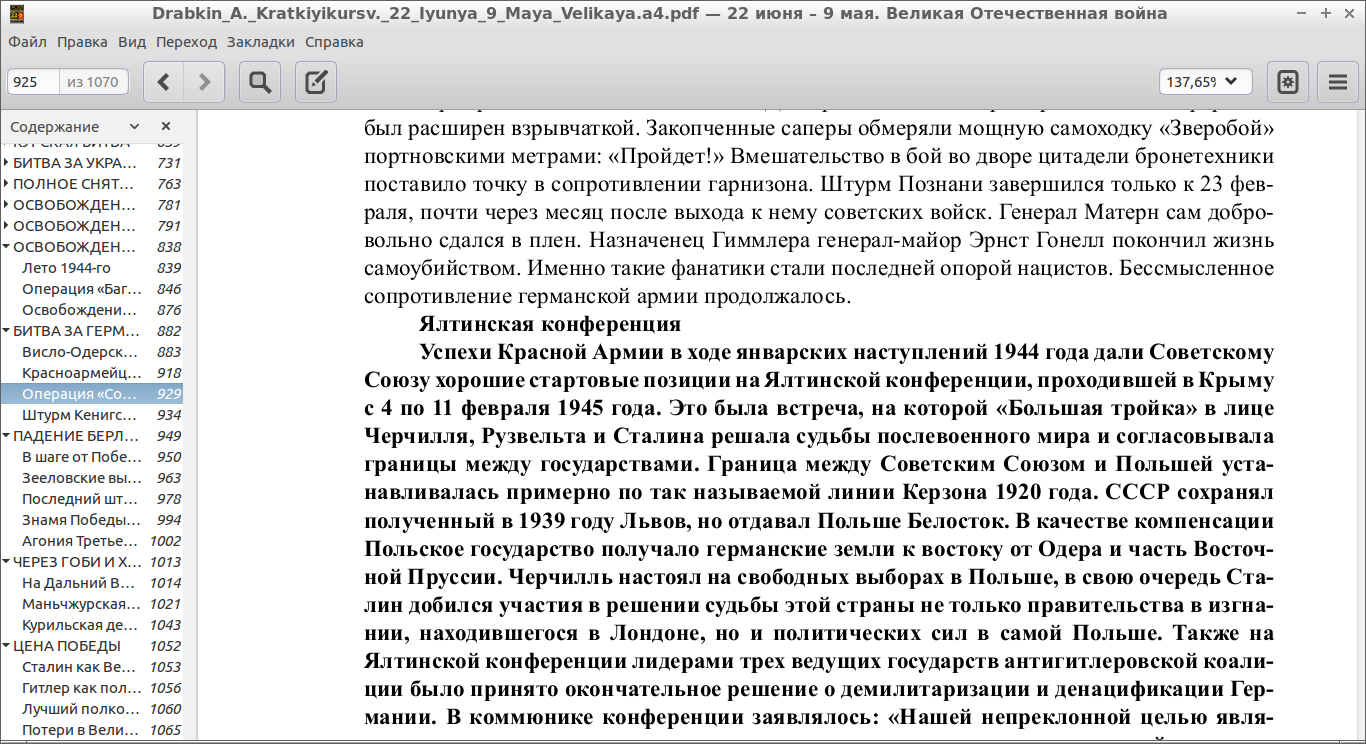The width and height of the screenshot is (1366, 744).
Task: Close the Contents side panel
Action: coord(166,127)
